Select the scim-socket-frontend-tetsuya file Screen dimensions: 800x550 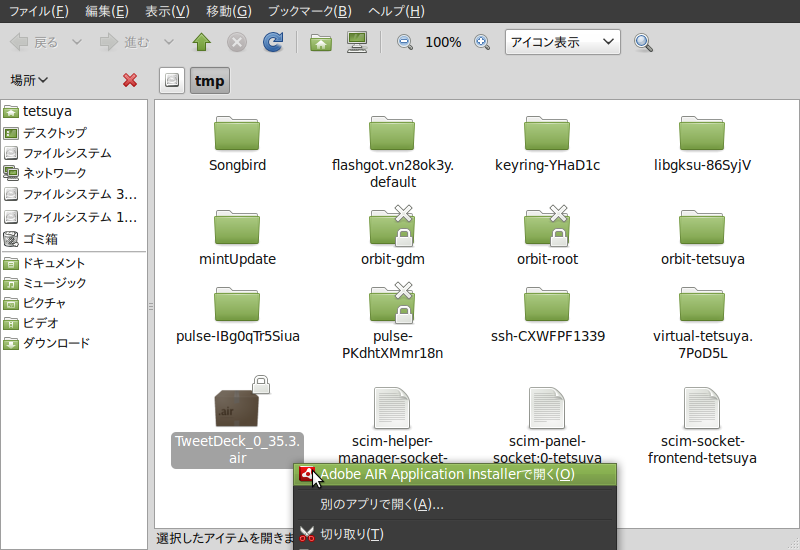(x=702, y=426)
